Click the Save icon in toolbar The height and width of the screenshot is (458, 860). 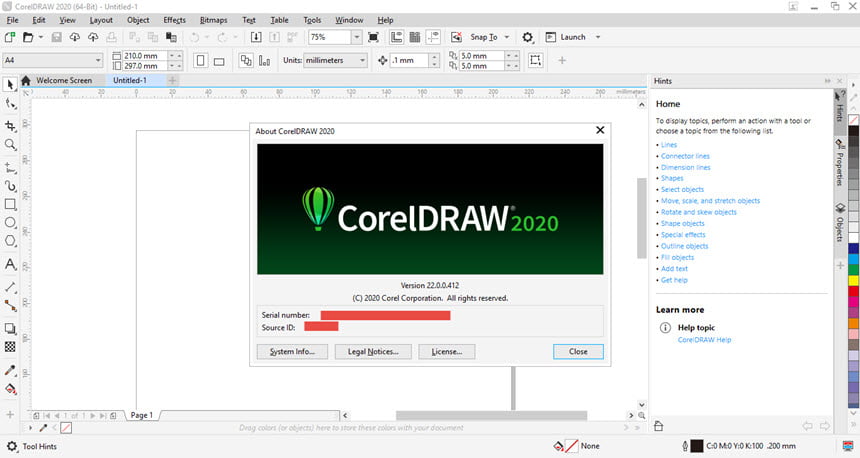click(x=56, y=37)
